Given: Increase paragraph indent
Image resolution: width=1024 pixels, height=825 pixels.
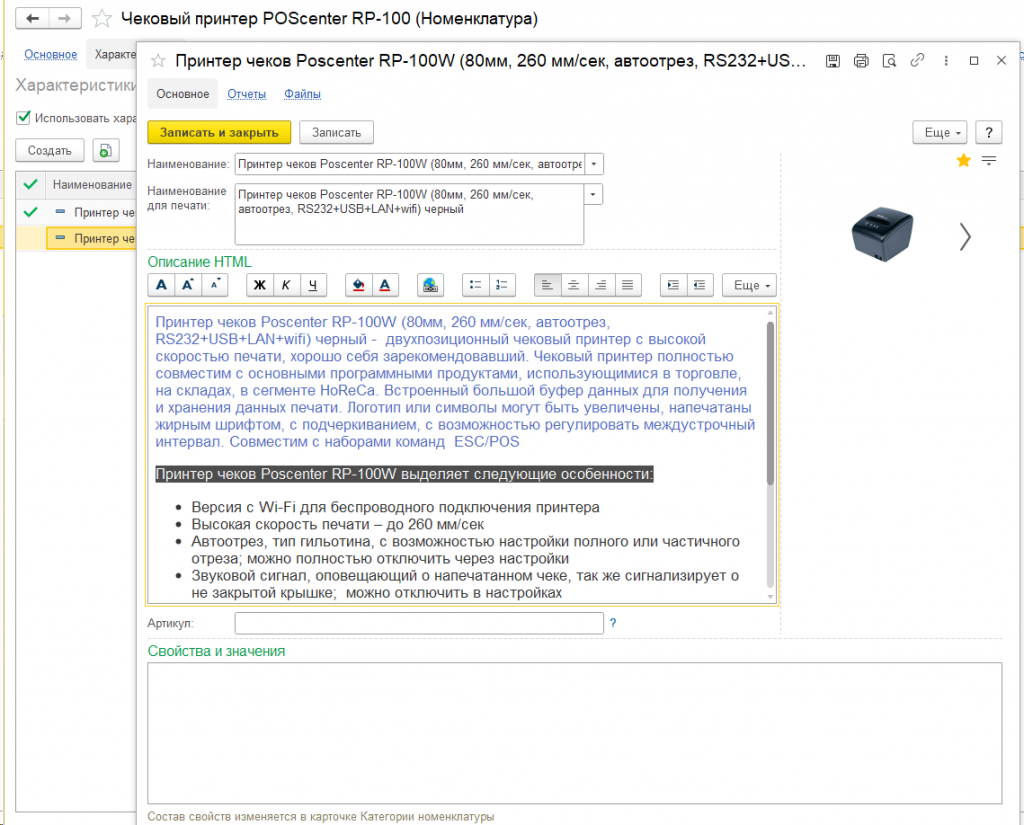Looking at the screenshot, I should [673, 285].
